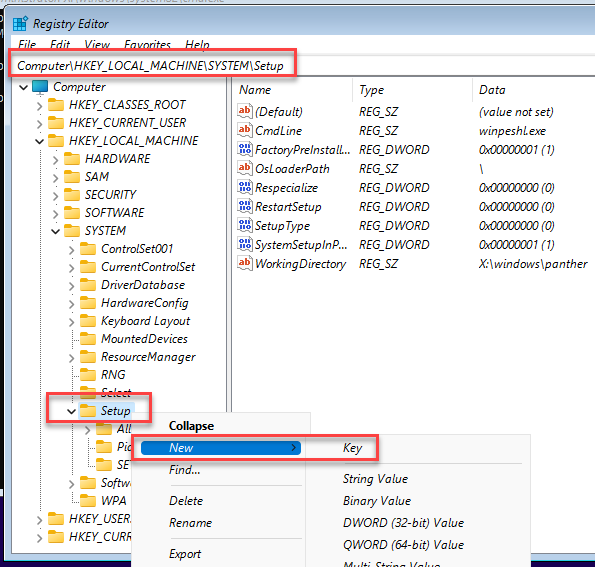Viewport: 595px width, 567px height.
Task: Select the Select key in tree
Action: click(115, 393)
